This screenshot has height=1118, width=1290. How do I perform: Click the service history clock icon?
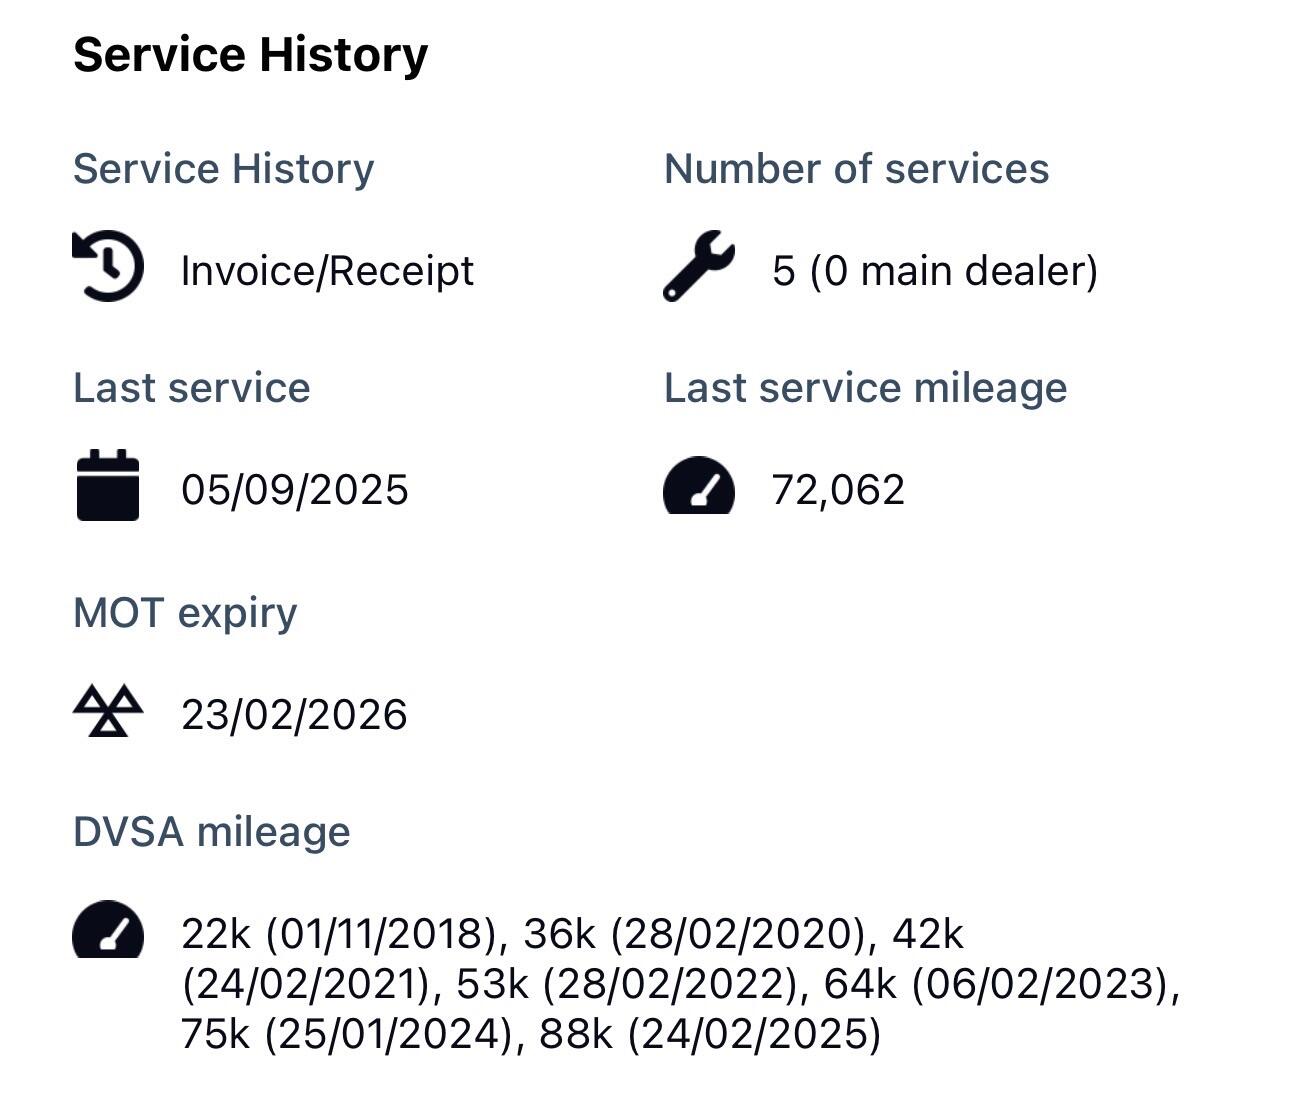108,266
